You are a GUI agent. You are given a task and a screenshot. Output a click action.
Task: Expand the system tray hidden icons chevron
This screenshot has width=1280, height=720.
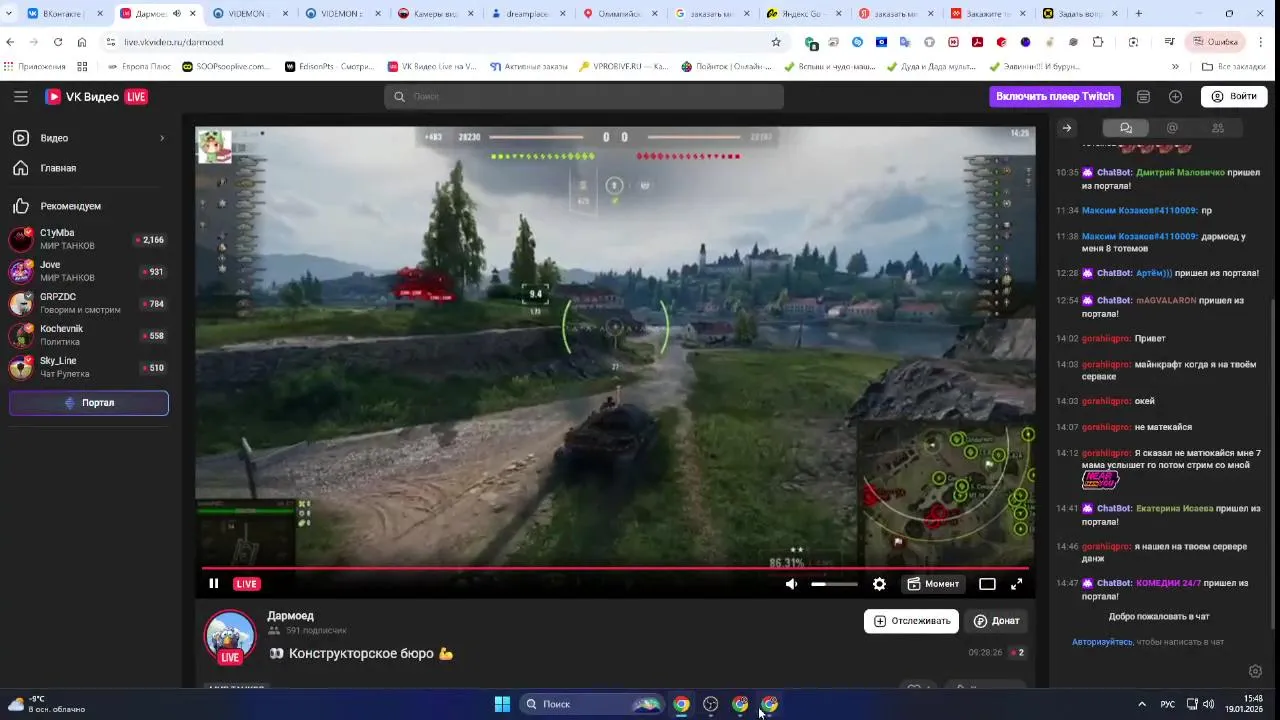tap(1142, 704)
